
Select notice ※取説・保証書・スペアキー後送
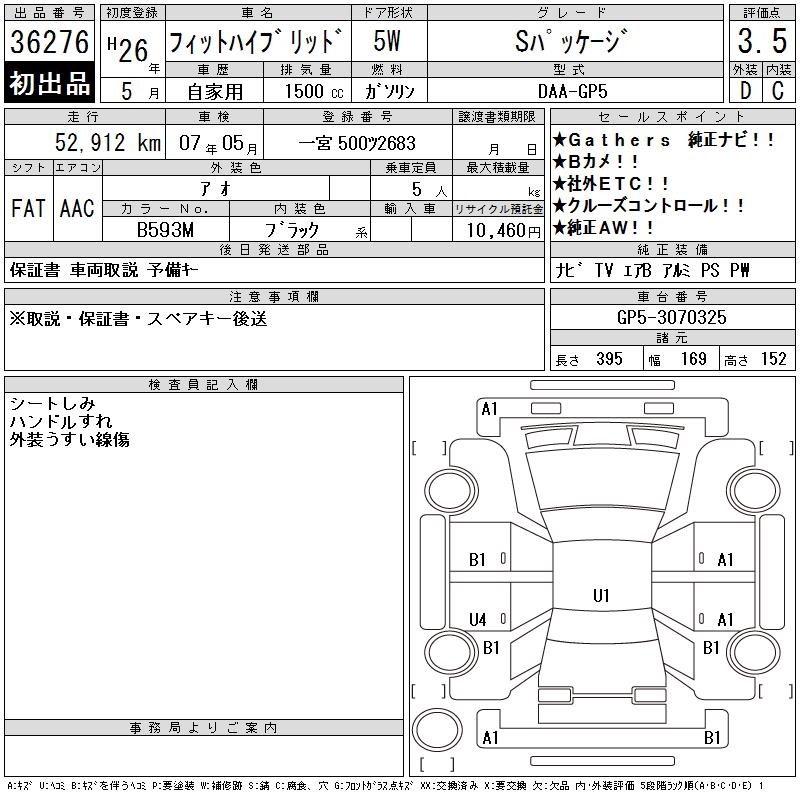(138, 319)
